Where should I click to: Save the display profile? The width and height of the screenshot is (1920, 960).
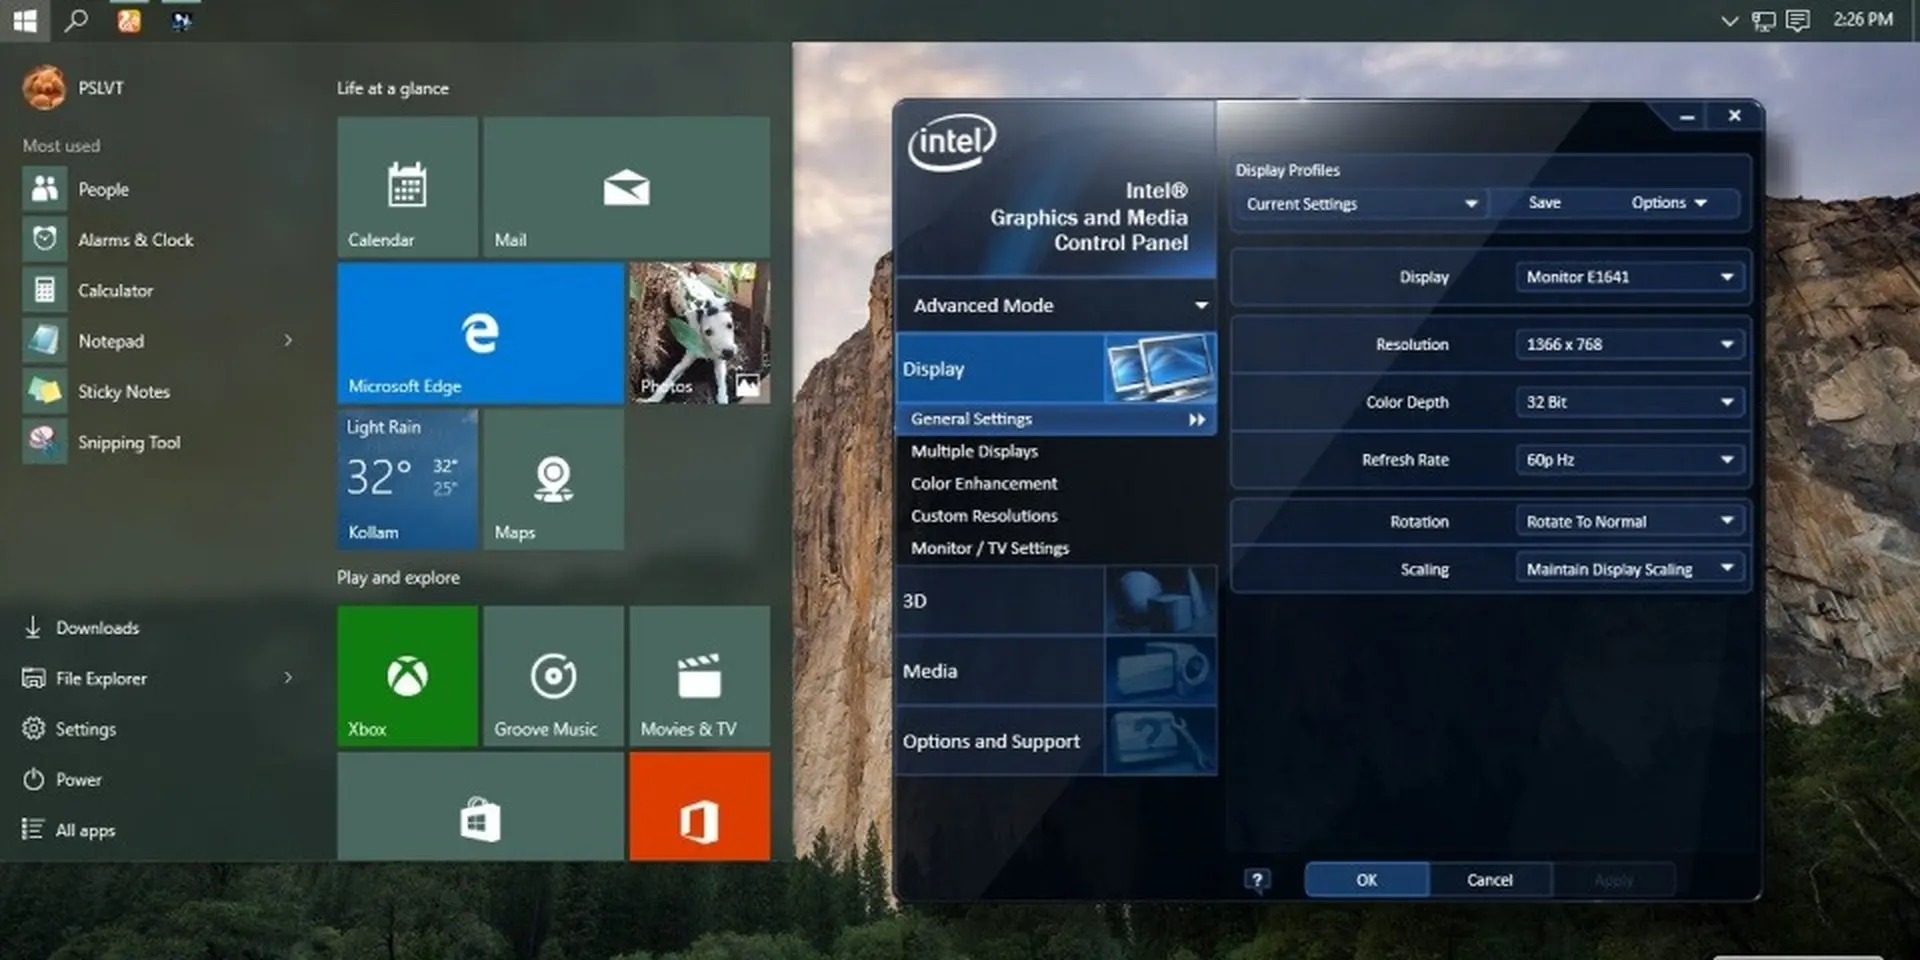tap(1544, 203)
